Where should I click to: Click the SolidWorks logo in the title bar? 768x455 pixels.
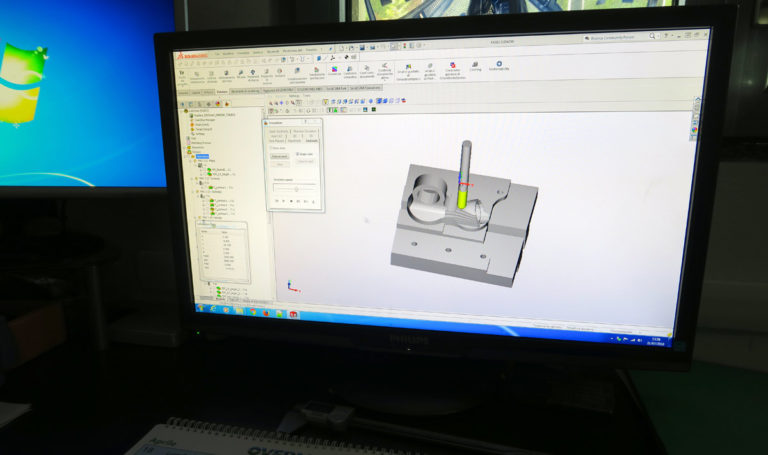(x=189, y=57)
